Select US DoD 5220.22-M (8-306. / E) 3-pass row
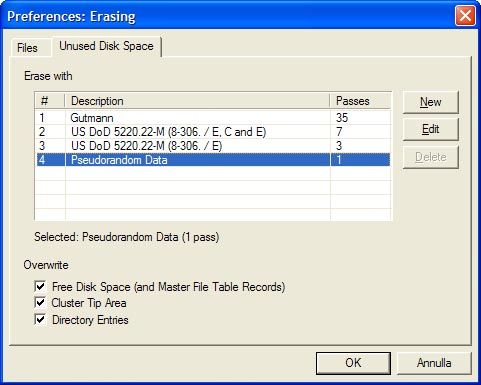481x385 pixels. pyautogui.click(x=213, y=146)
